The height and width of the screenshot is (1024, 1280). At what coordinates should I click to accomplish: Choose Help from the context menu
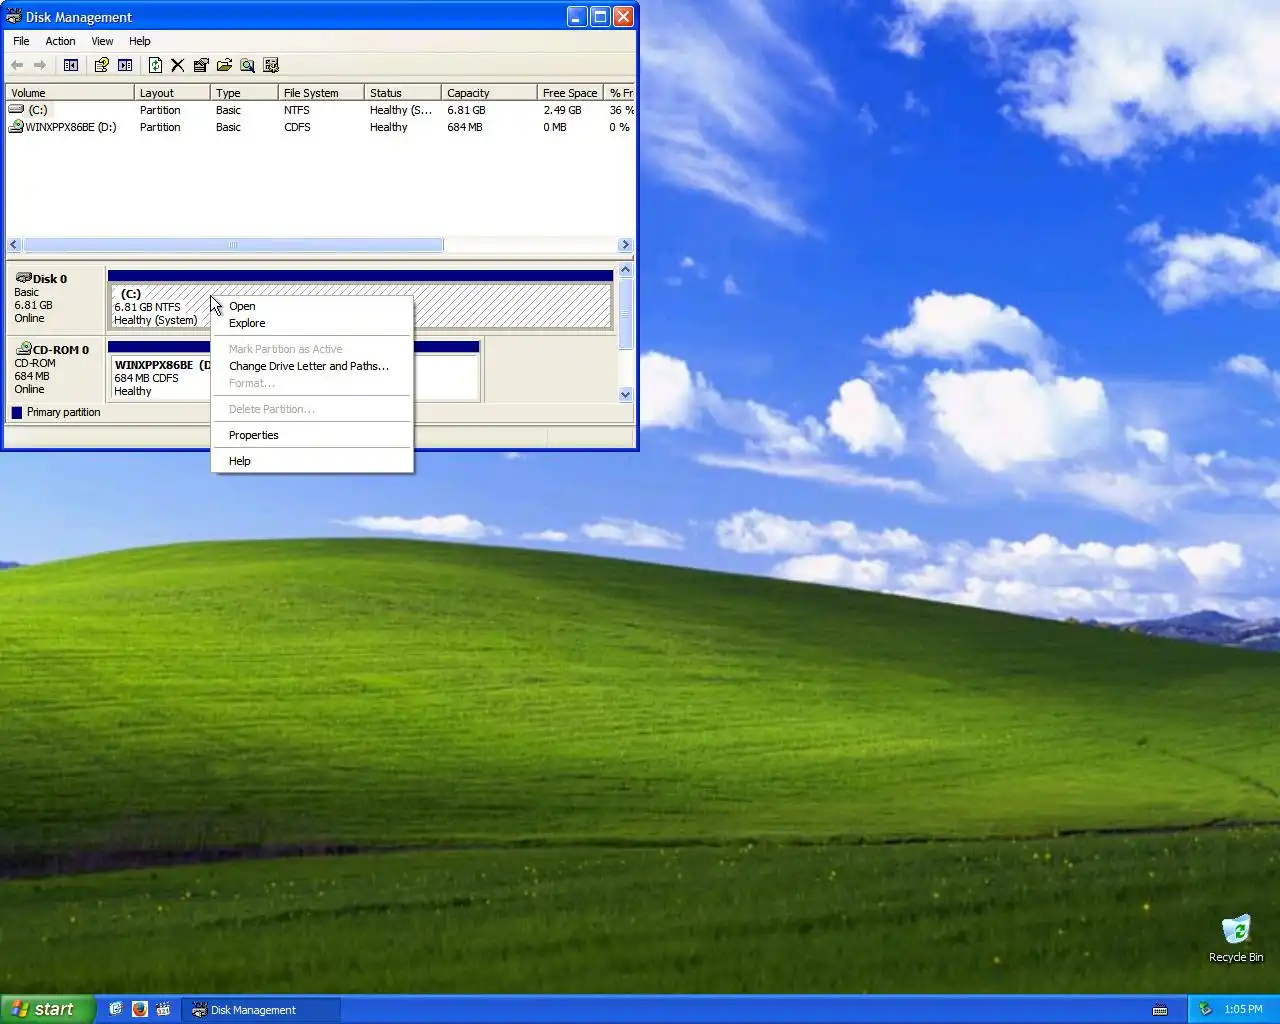pyautogui.click(x=312, y=461)
